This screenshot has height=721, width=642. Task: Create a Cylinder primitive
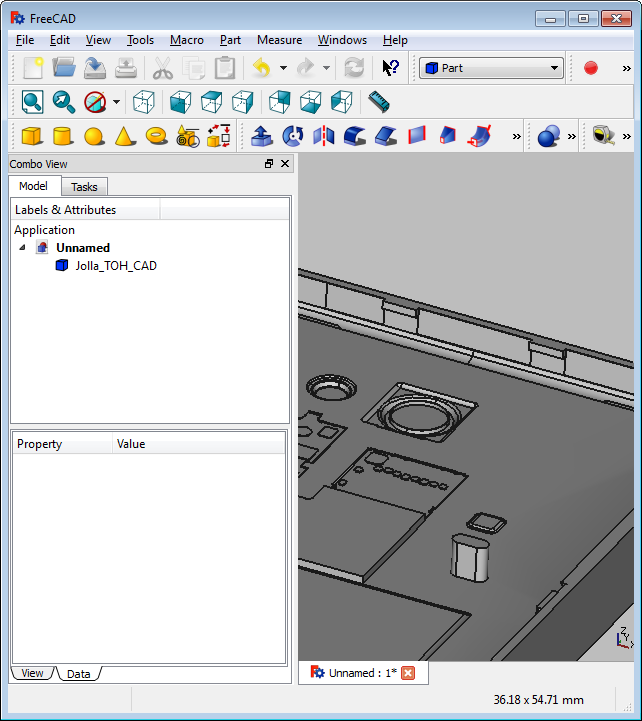pos(63,136)
